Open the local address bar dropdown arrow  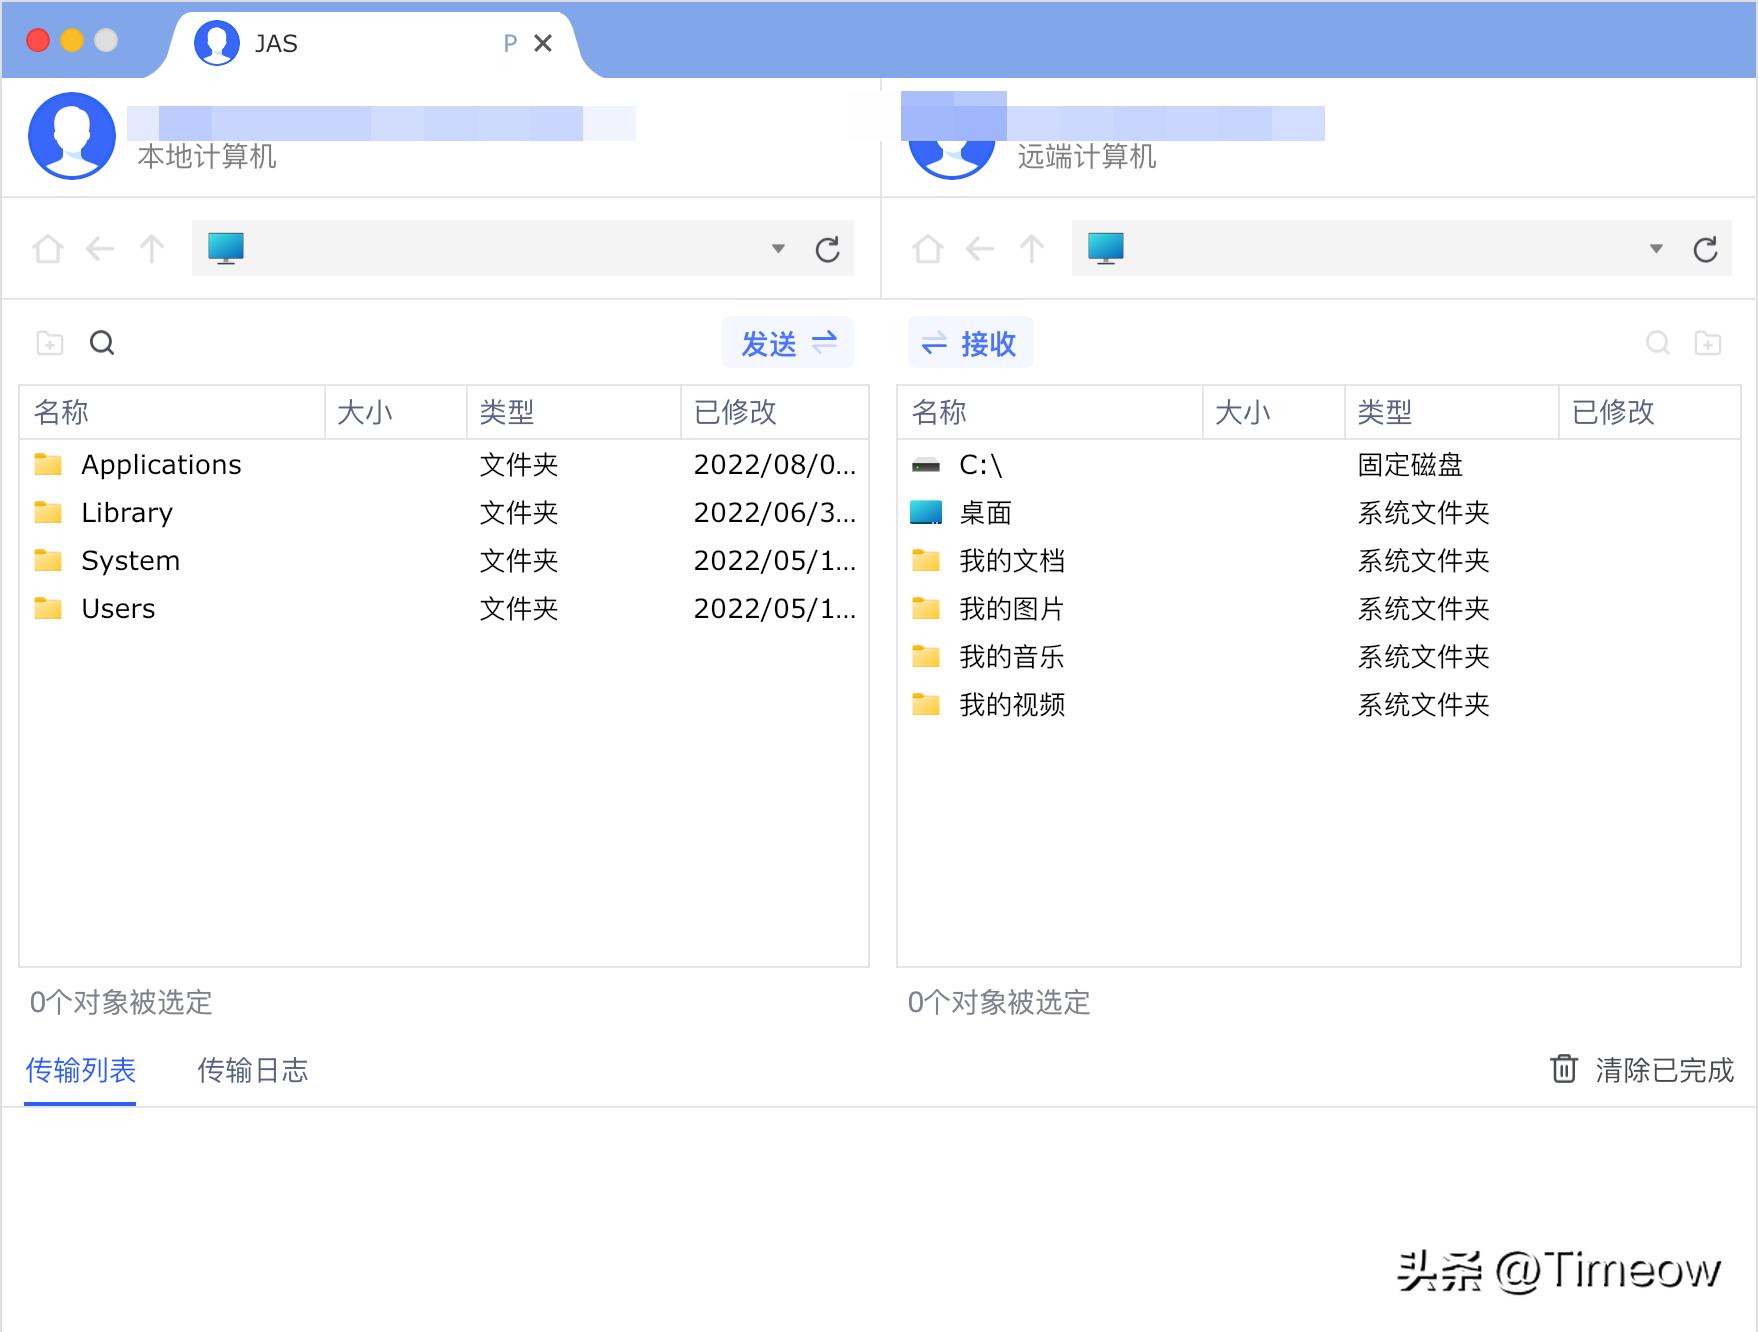coord(777,249)
